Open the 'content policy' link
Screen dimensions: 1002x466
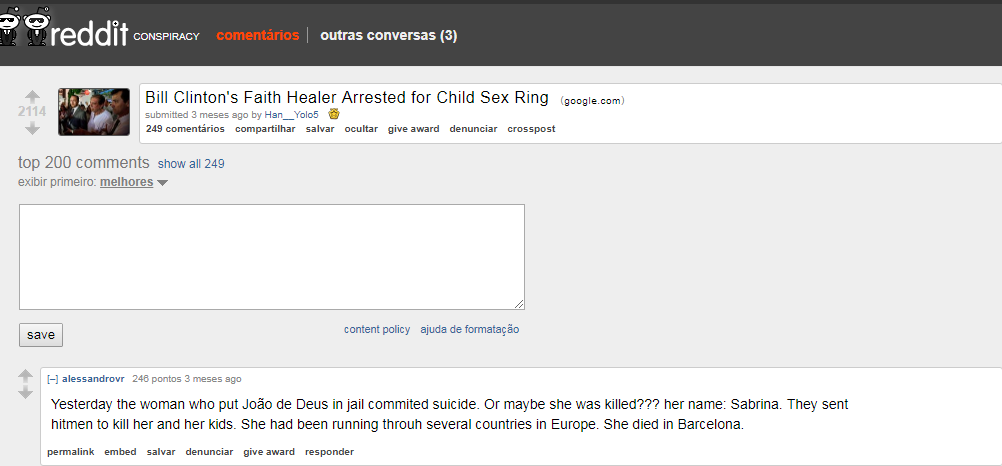(x=377, y=329)
